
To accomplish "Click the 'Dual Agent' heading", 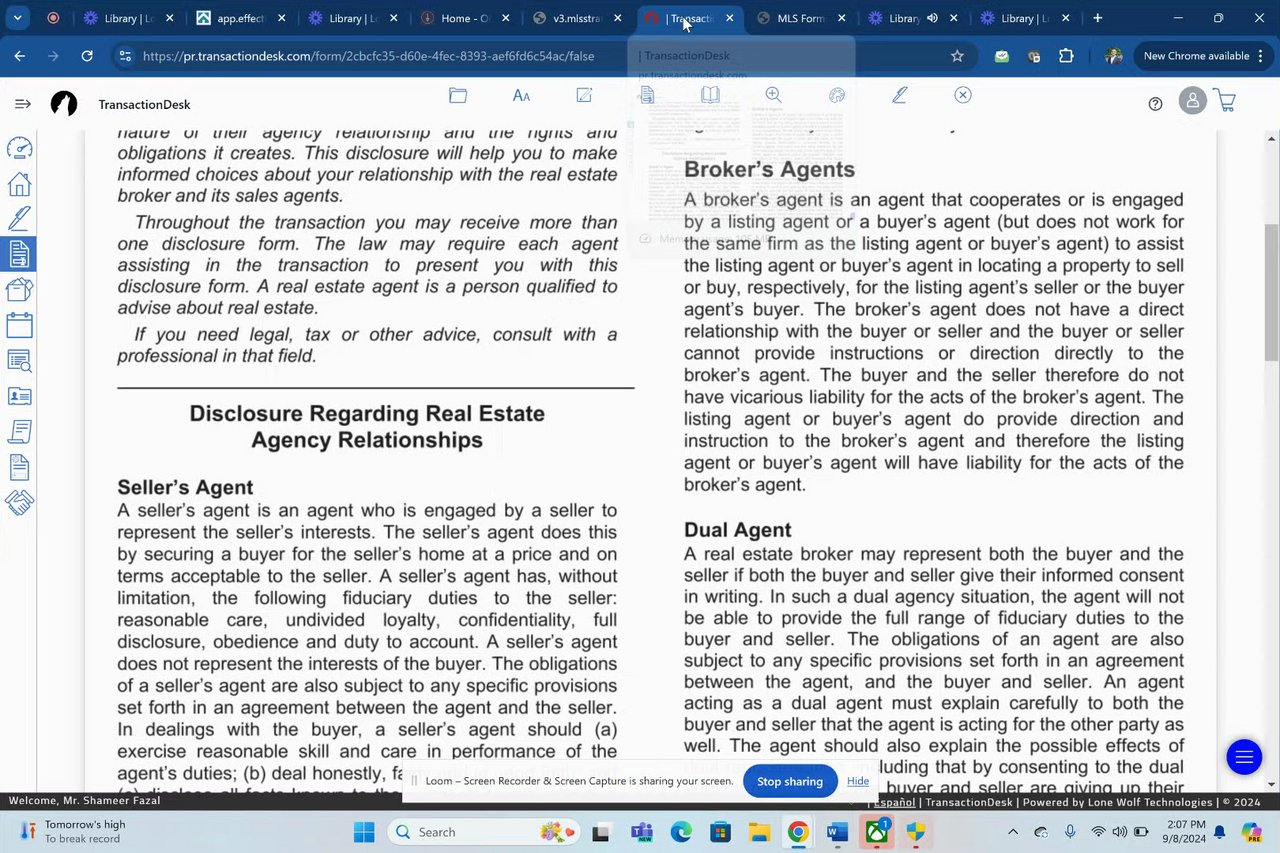I will pyautogui.click(x=738, y=530).
